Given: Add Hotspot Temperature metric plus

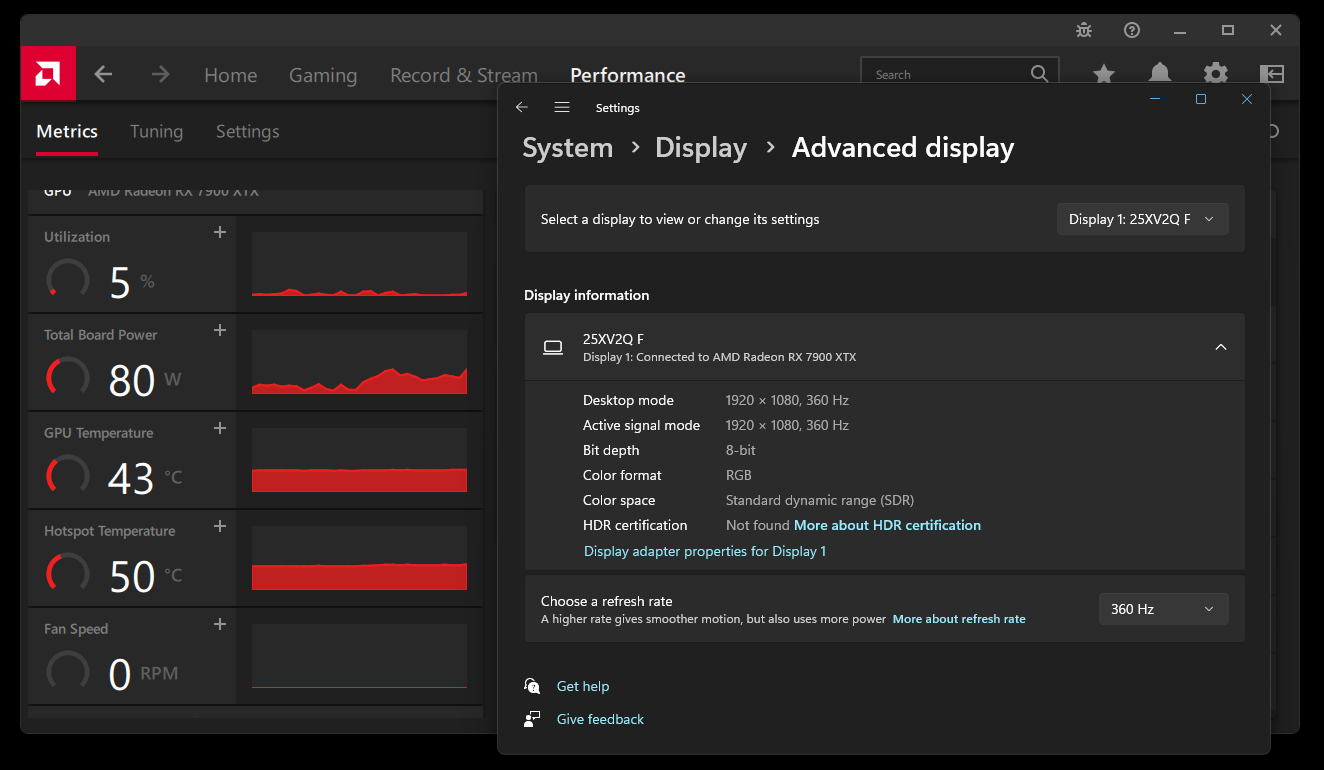Looking at the screenshot, I should [x=220, y=527].
